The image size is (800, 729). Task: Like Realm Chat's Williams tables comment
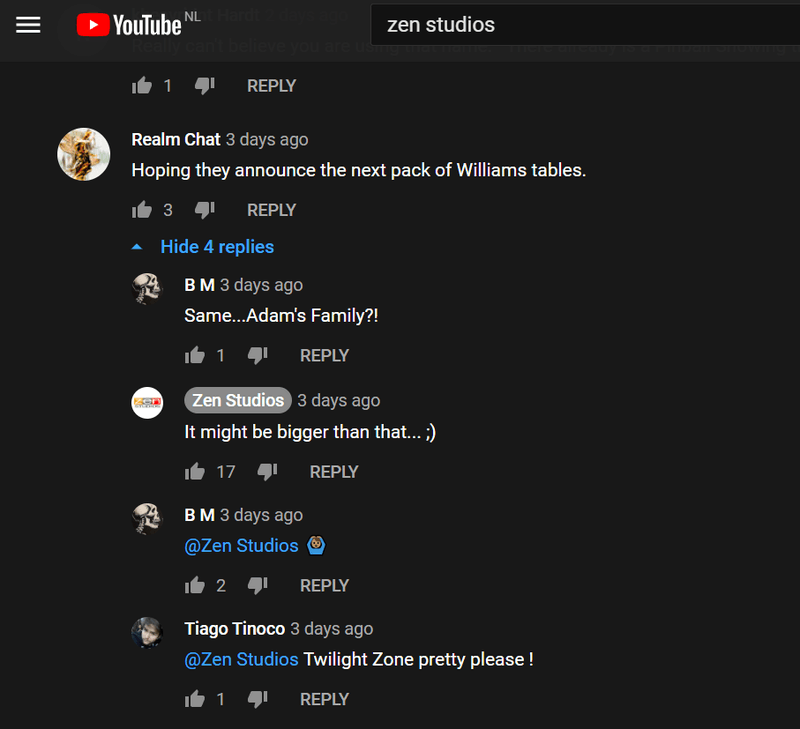coord(142,210)
